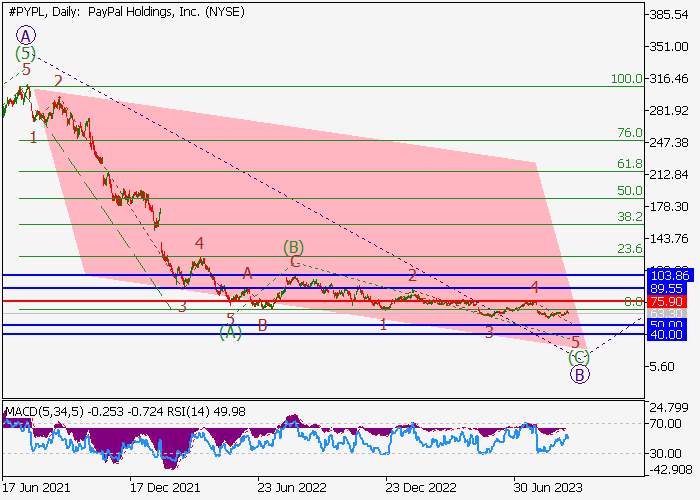The image size is (700, 500).
Task: Click the green 50.0 Fibonacci level label
Action: point(630,191)
